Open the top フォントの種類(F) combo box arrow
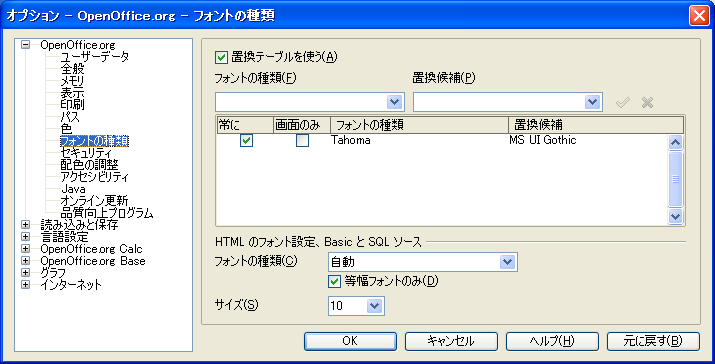This screenshot has width=715, height=364. pos(394,102)
